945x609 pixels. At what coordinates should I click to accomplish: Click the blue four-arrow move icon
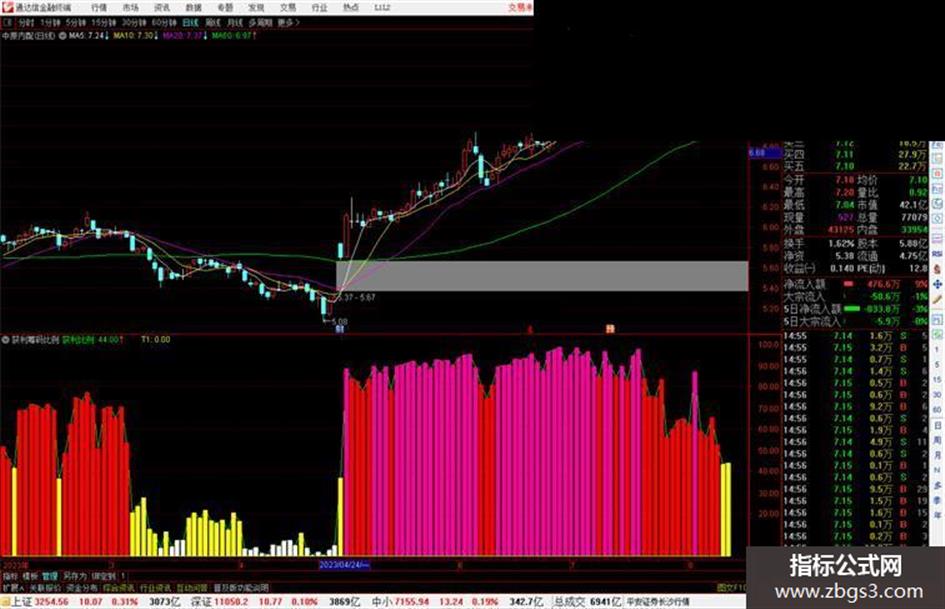[x=937, y=283]
